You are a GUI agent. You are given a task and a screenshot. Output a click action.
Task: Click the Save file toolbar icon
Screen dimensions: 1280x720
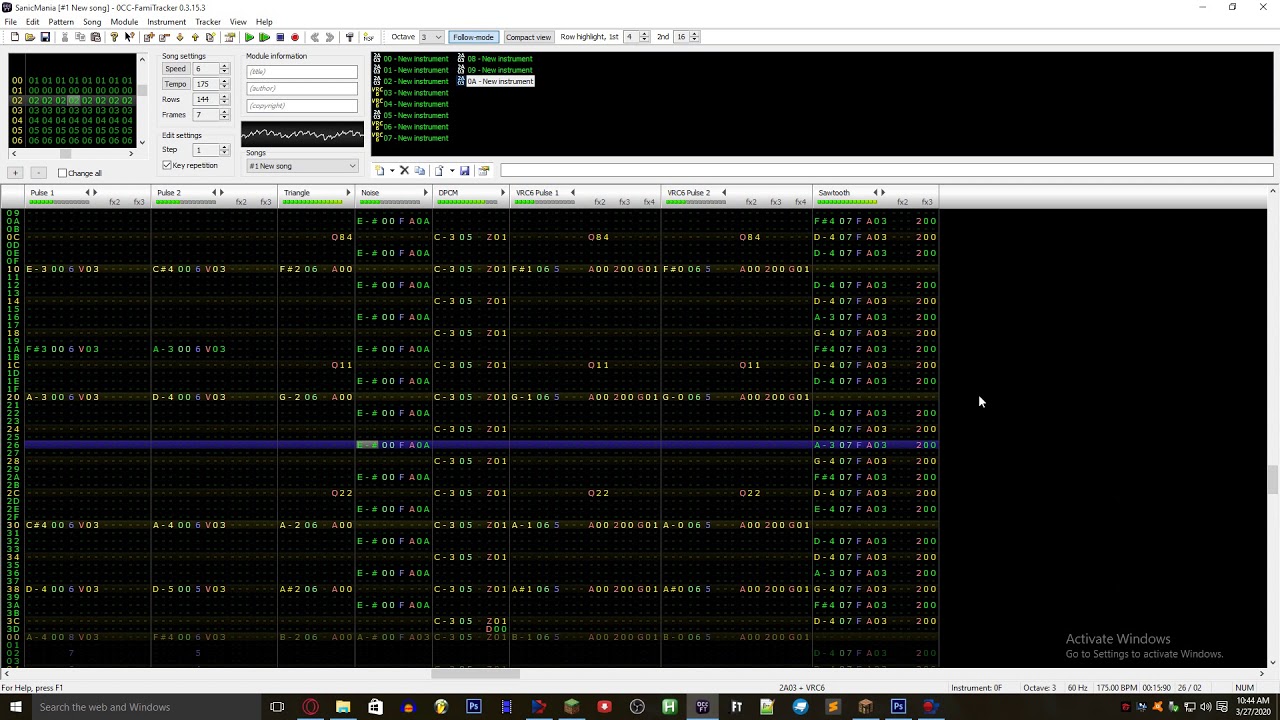45,37
